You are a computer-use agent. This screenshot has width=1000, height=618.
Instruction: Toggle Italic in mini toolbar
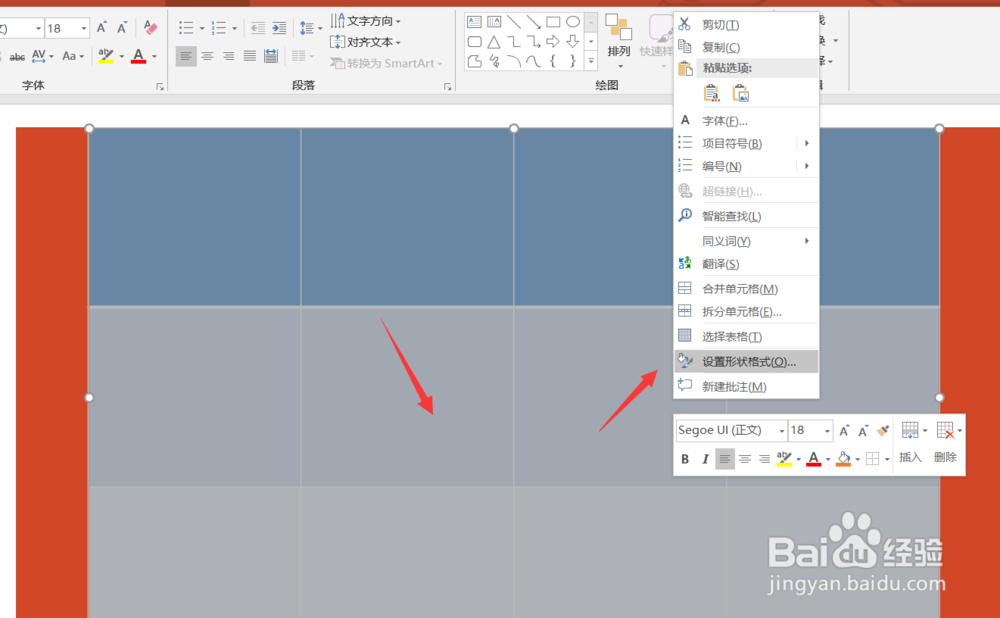pos(705,459)
